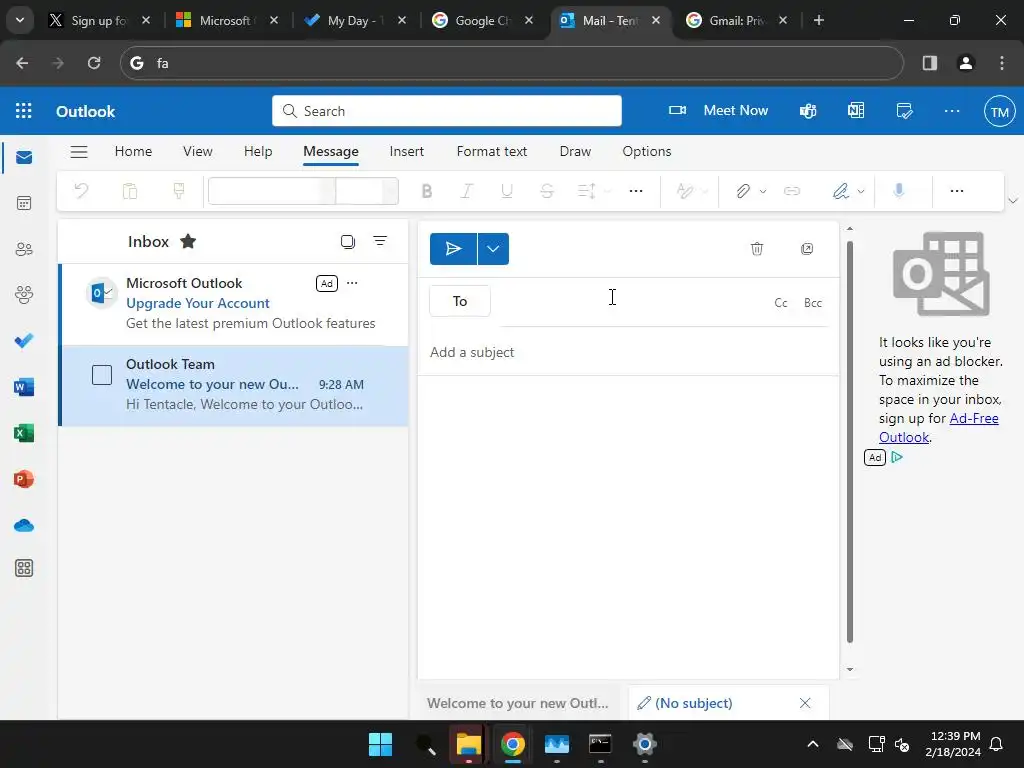This screenshot has width=1024, height=768.
Task: Open the Options ribbon tab
Action: click(647, 152)
